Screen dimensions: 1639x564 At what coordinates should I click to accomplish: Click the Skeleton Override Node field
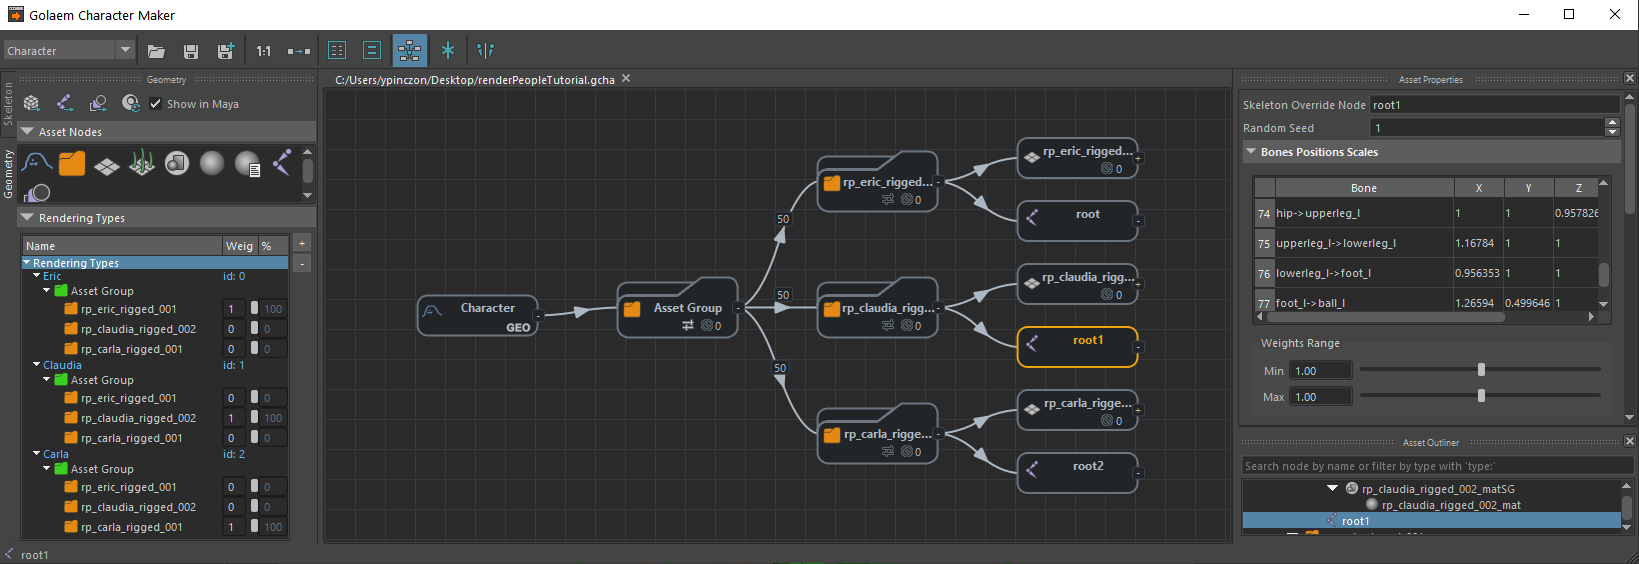[x=1494, y=104]
